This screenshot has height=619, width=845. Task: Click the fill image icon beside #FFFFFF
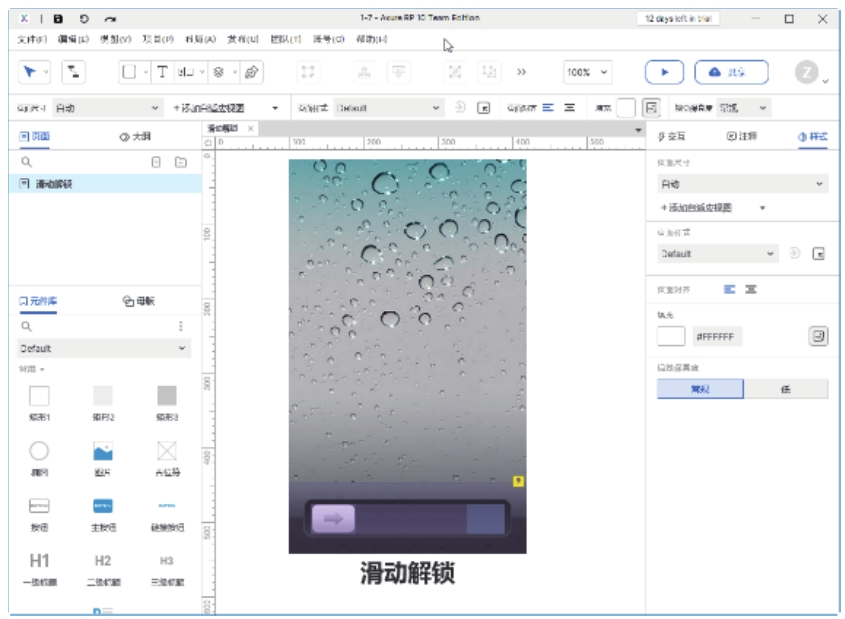(x=818, y=337)
